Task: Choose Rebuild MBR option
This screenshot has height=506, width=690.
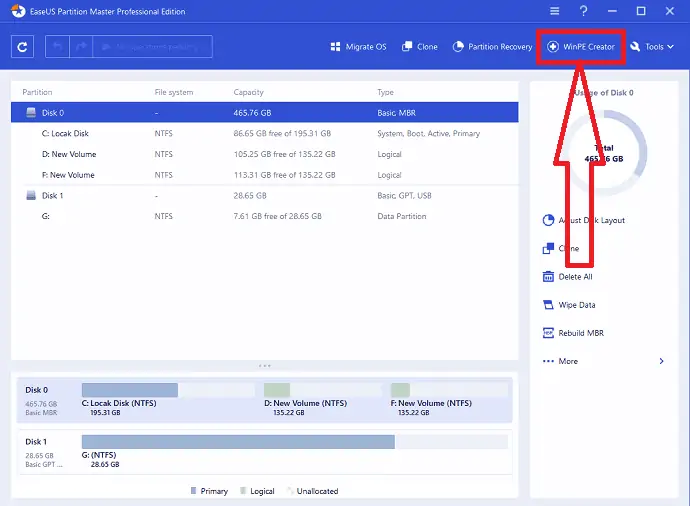Action: click(x=573, y=333)
